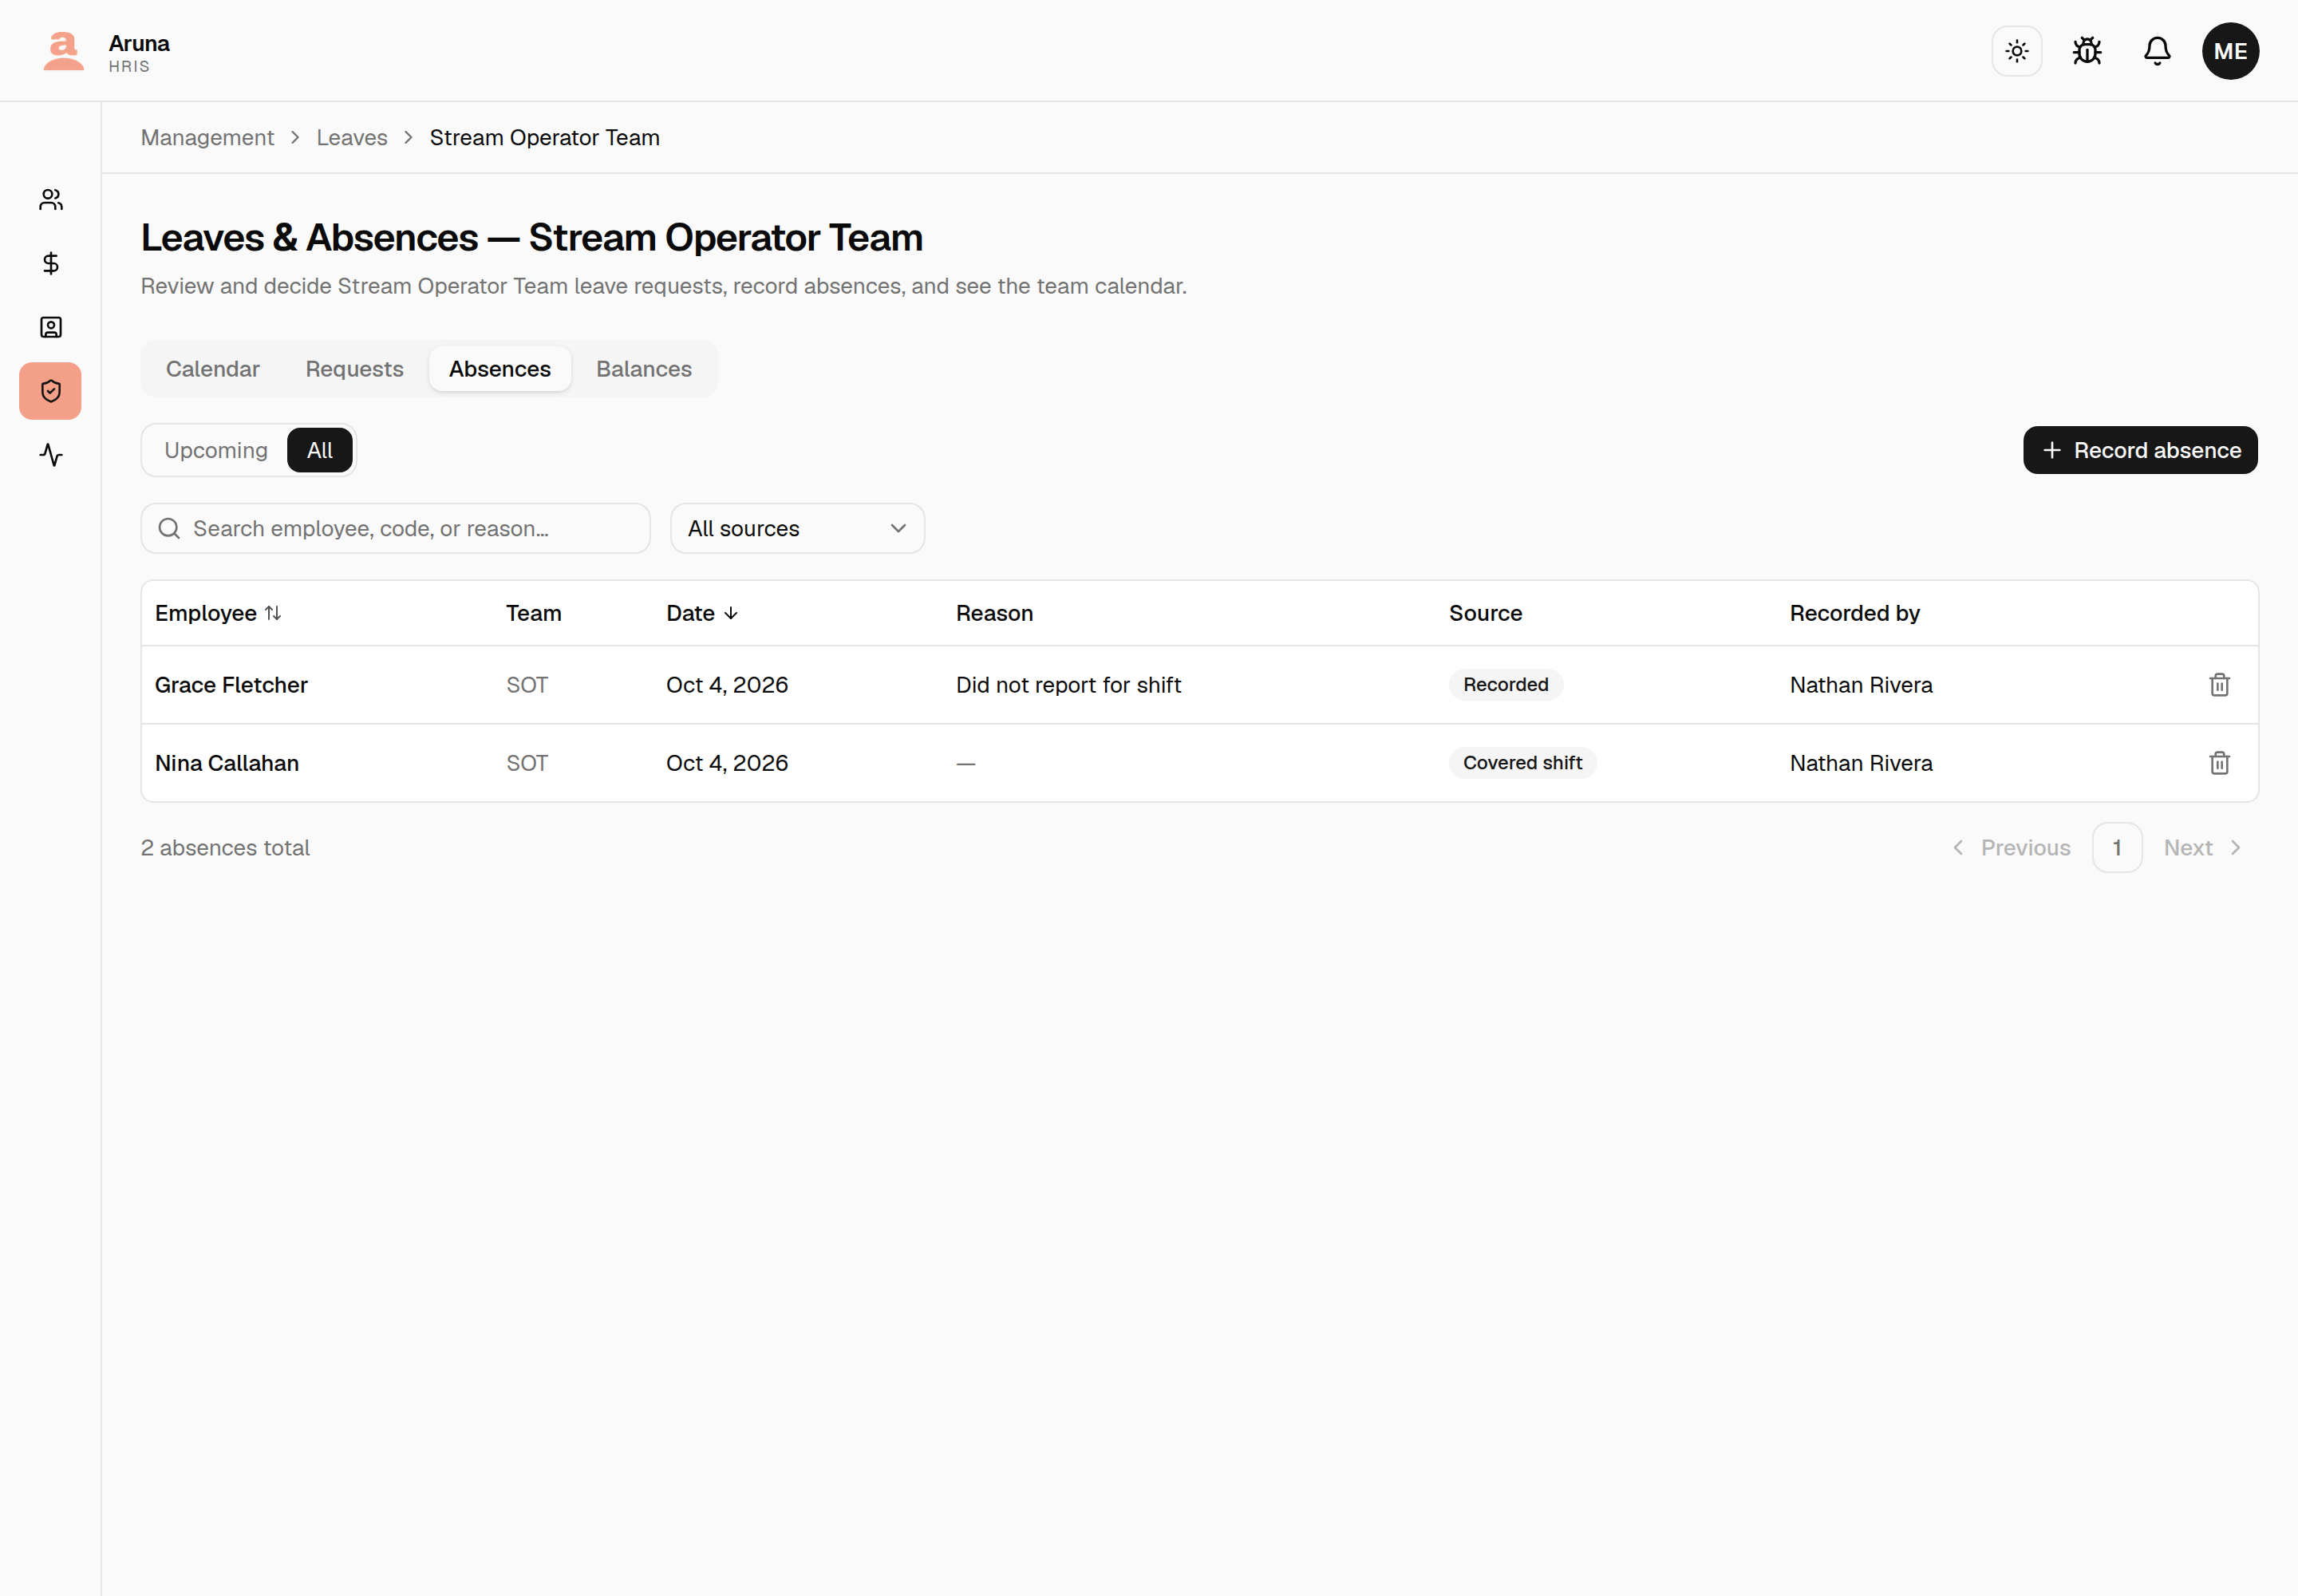Select the Absences tab
This screenshot has height=1596, width=2298.
500,369
